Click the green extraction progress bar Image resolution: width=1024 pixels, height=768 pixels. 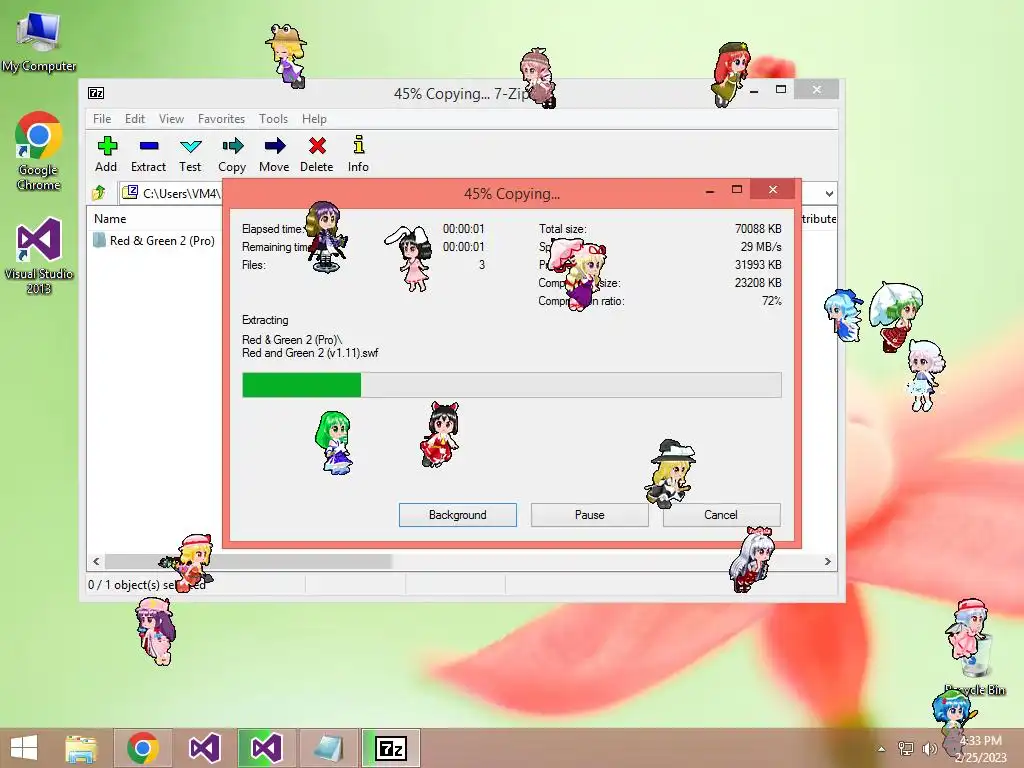512,385
